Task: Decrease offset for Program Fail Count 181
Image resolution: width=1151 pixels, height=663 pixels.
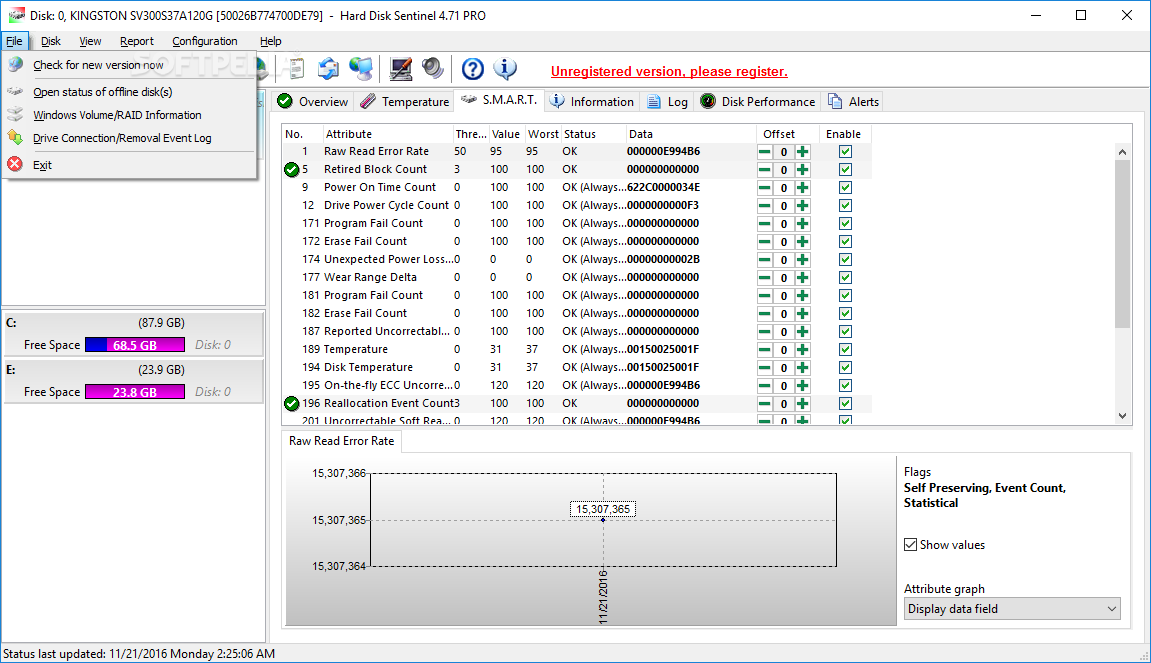Action: coord(764,296)
